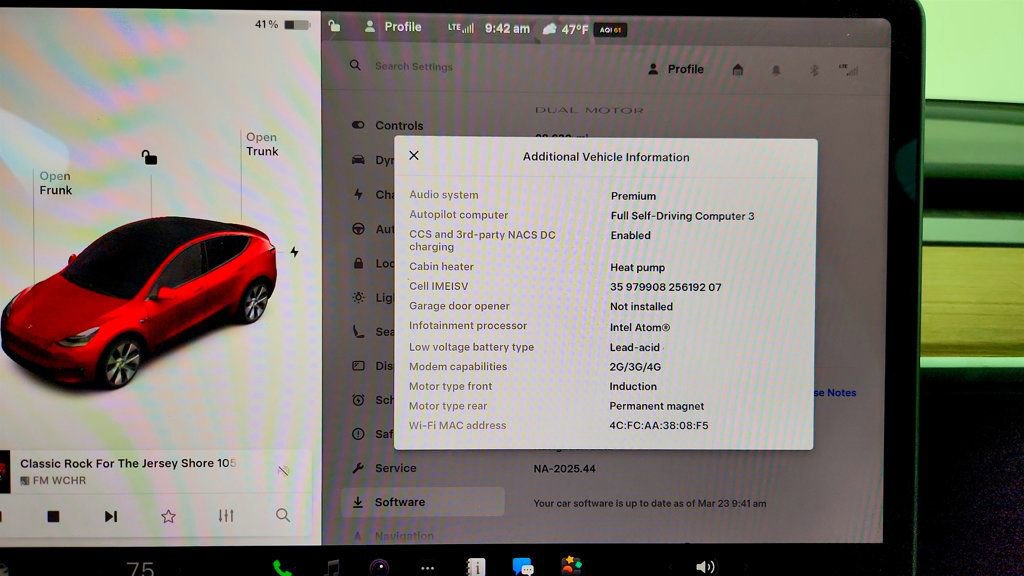Tap the red Model Y car image
This screenshot has height=576, width=1024.
tap(138, 302)
